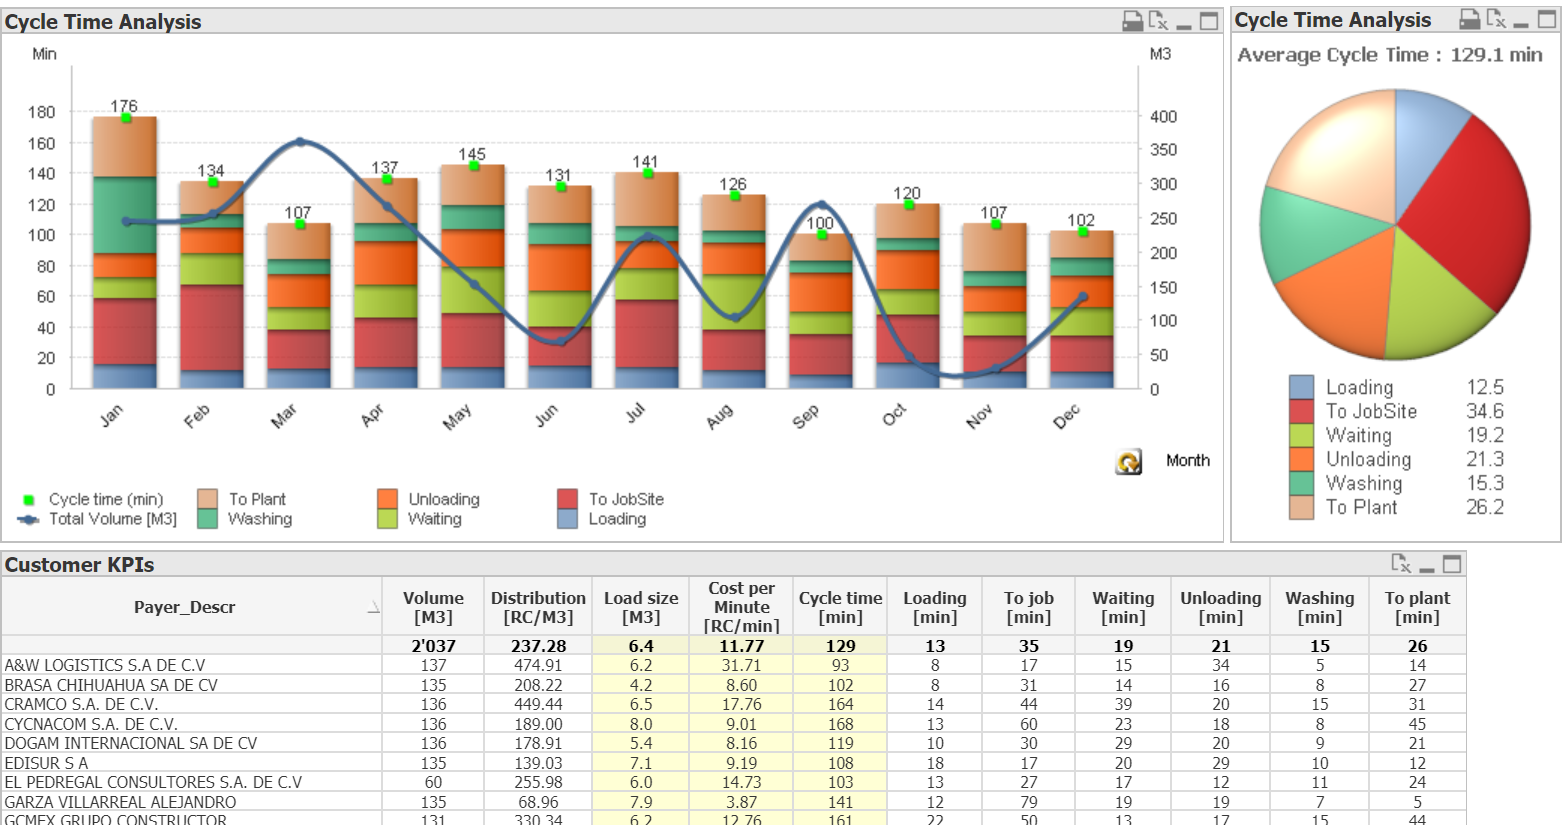This screenshot has height=825, width=1566.
Task: Cycle the Month dimension group icon
Action: click(x=1129, y=461)
